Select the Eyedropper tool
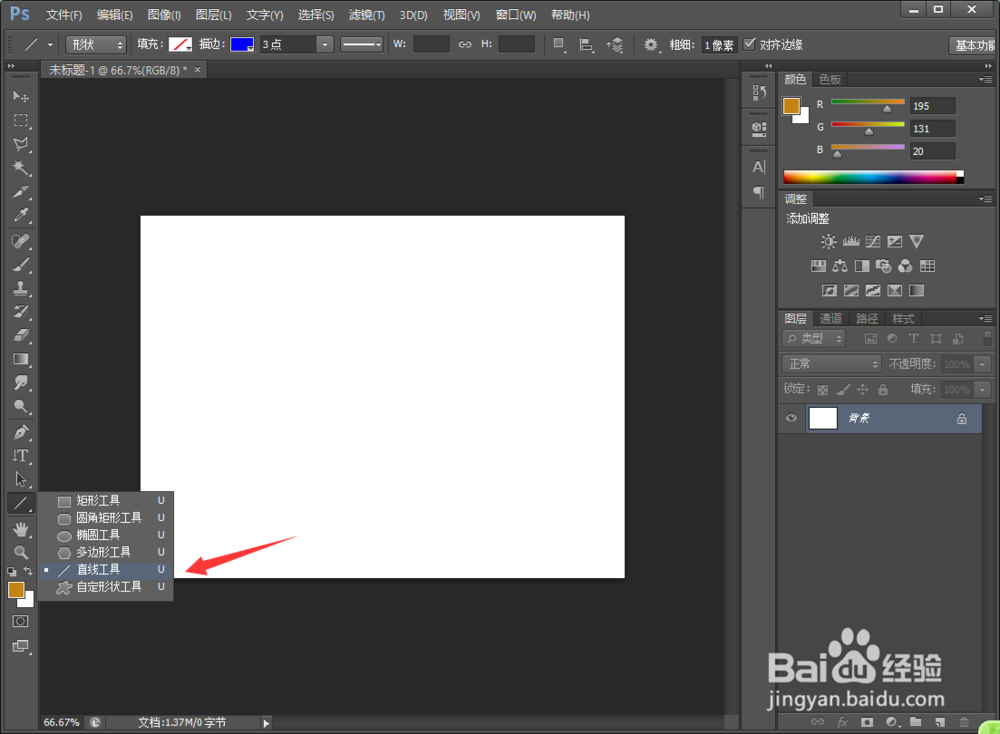 click(x=20, y=216)
